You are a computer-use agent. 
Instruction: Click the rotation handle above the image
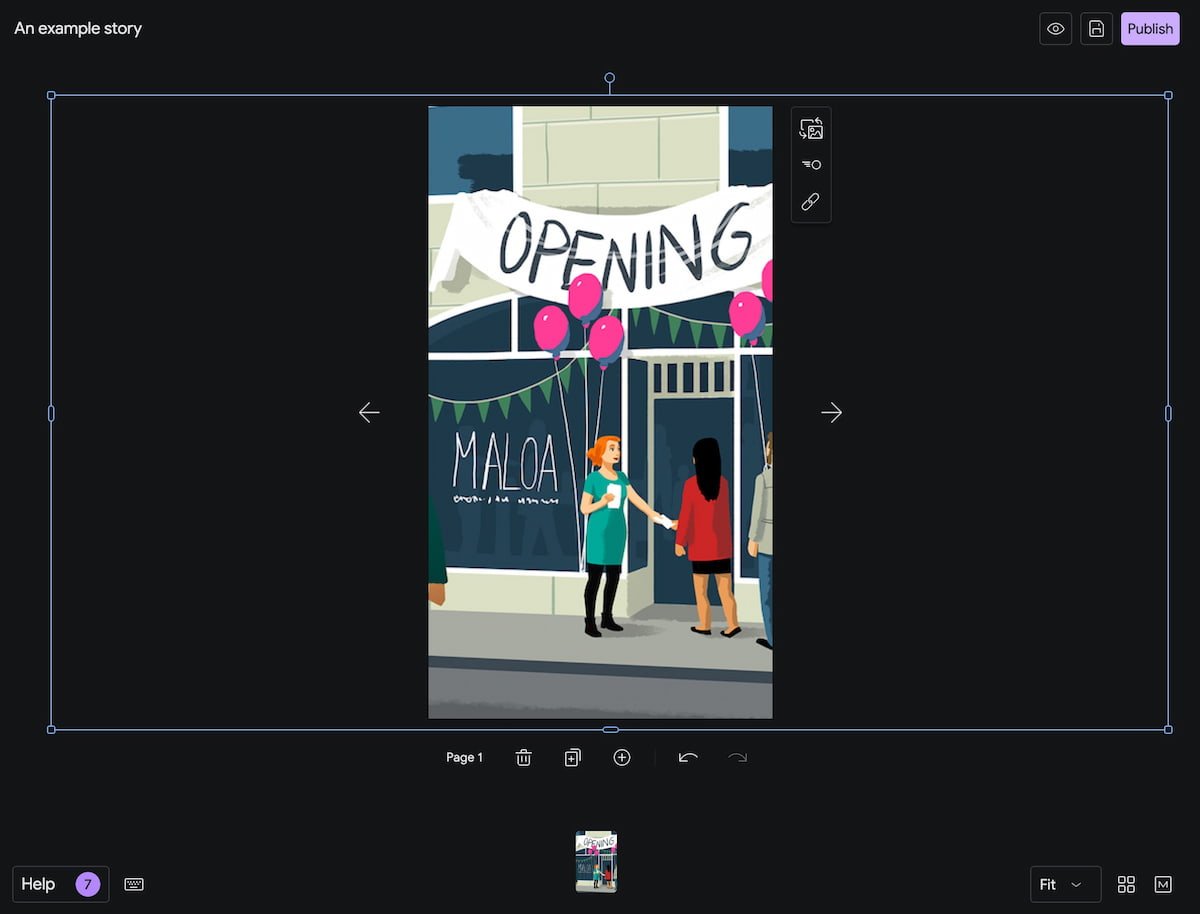point(609,78)
